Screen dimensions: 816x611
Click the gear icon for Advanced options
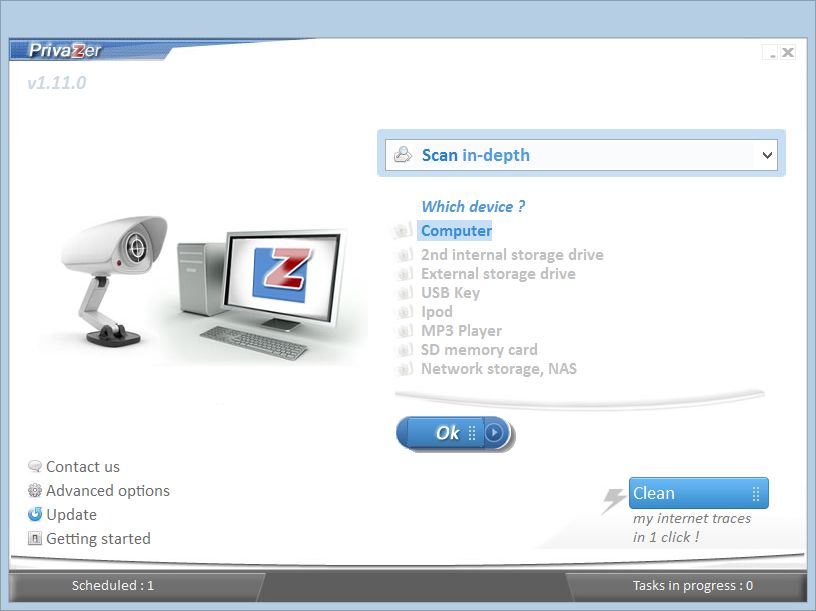[35, 490]
